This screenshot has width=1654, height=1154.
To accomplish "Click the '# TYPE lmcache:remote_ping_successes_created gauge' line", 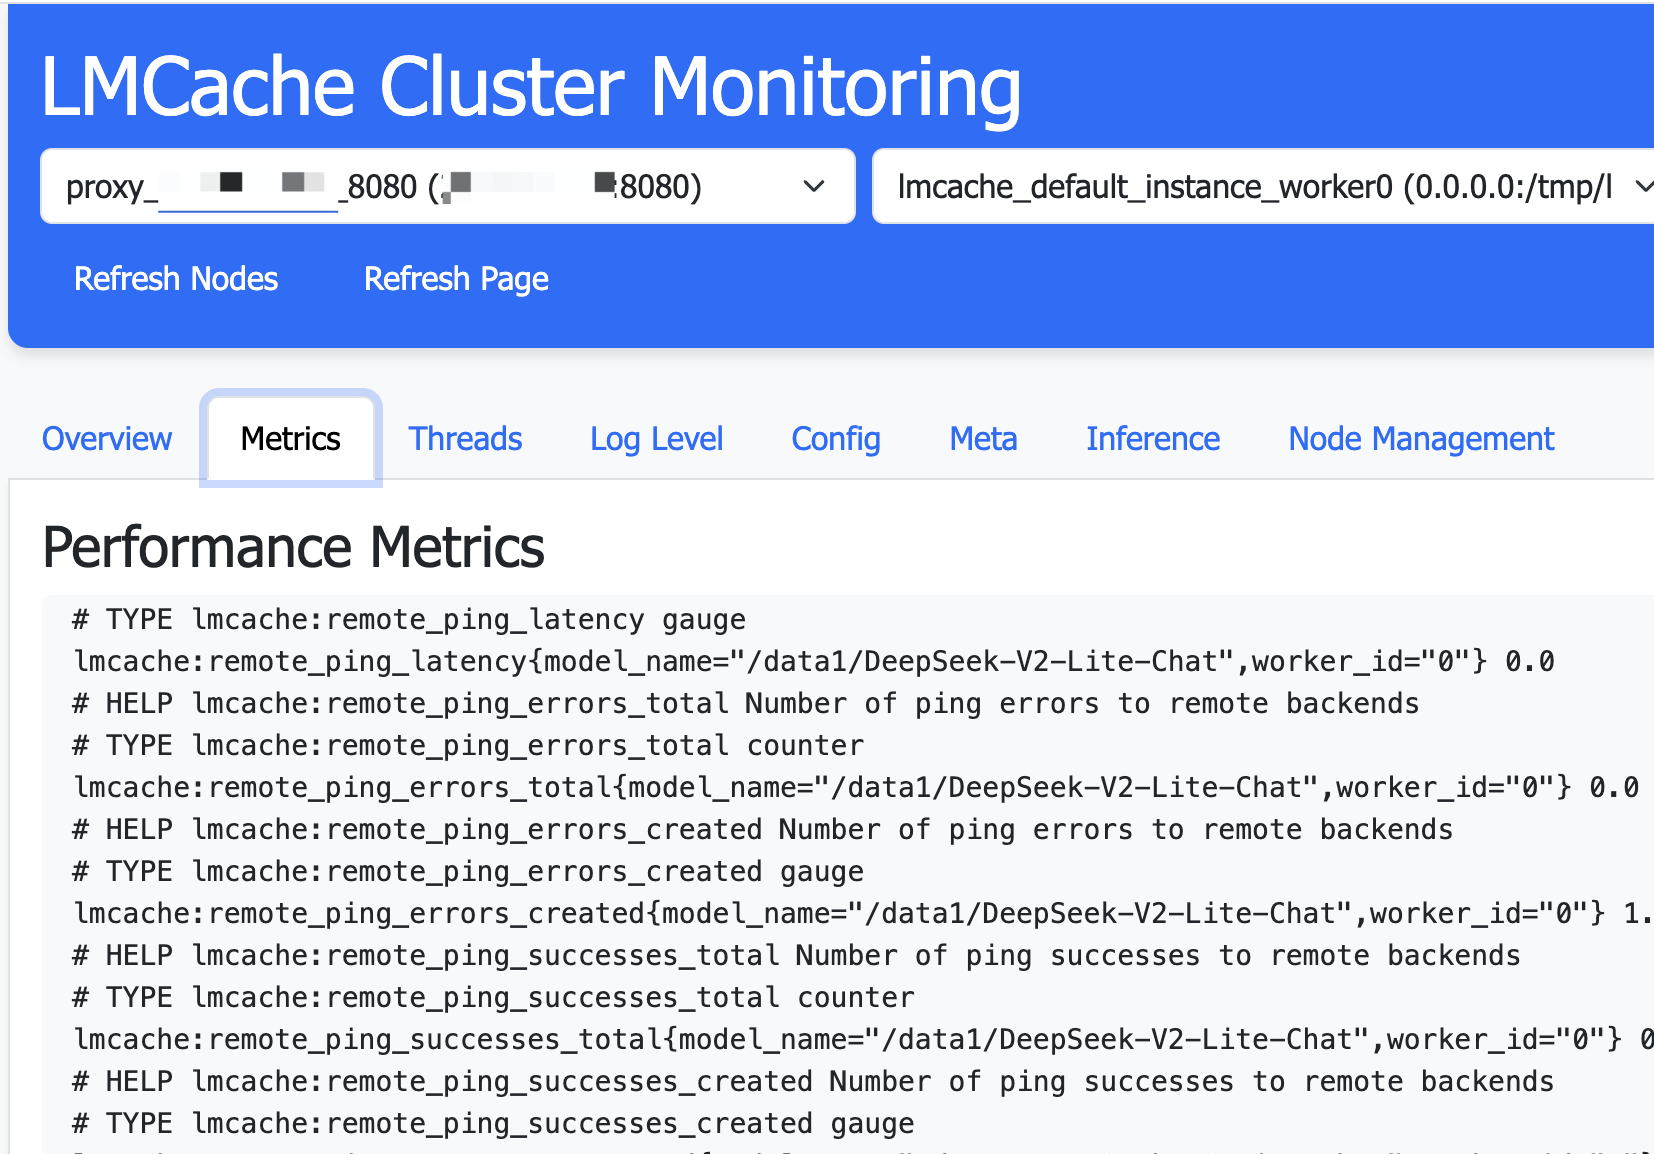I will (x=493, y=1123).
